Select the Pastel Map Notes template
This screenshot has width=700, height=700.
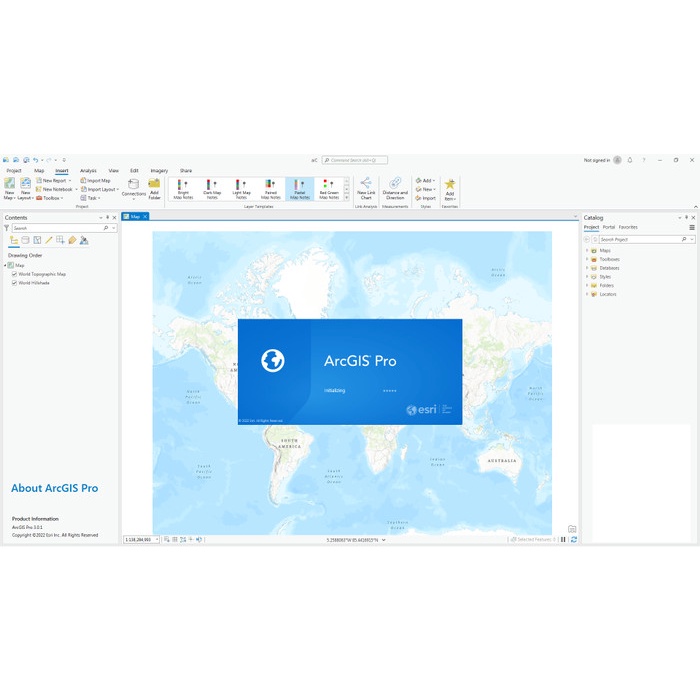click(x=300, y=189)
